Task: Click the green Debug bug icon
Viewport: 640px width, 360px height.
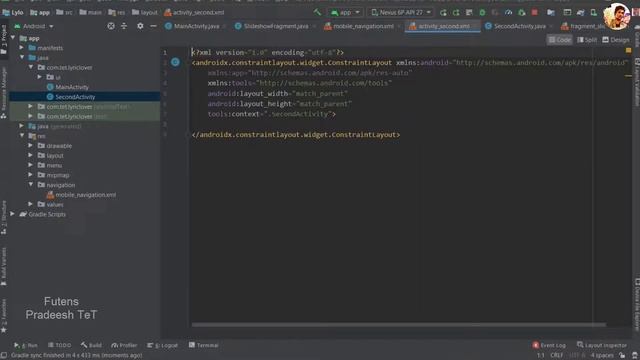Action: coord(482,13)
